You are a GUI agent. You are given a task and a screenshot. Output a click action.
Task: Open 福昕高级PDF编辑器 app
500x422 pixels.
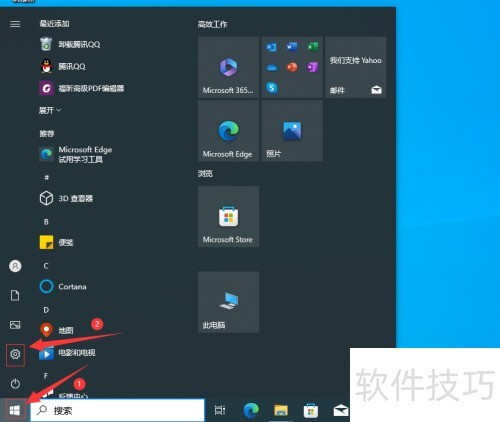coord(82,88)
